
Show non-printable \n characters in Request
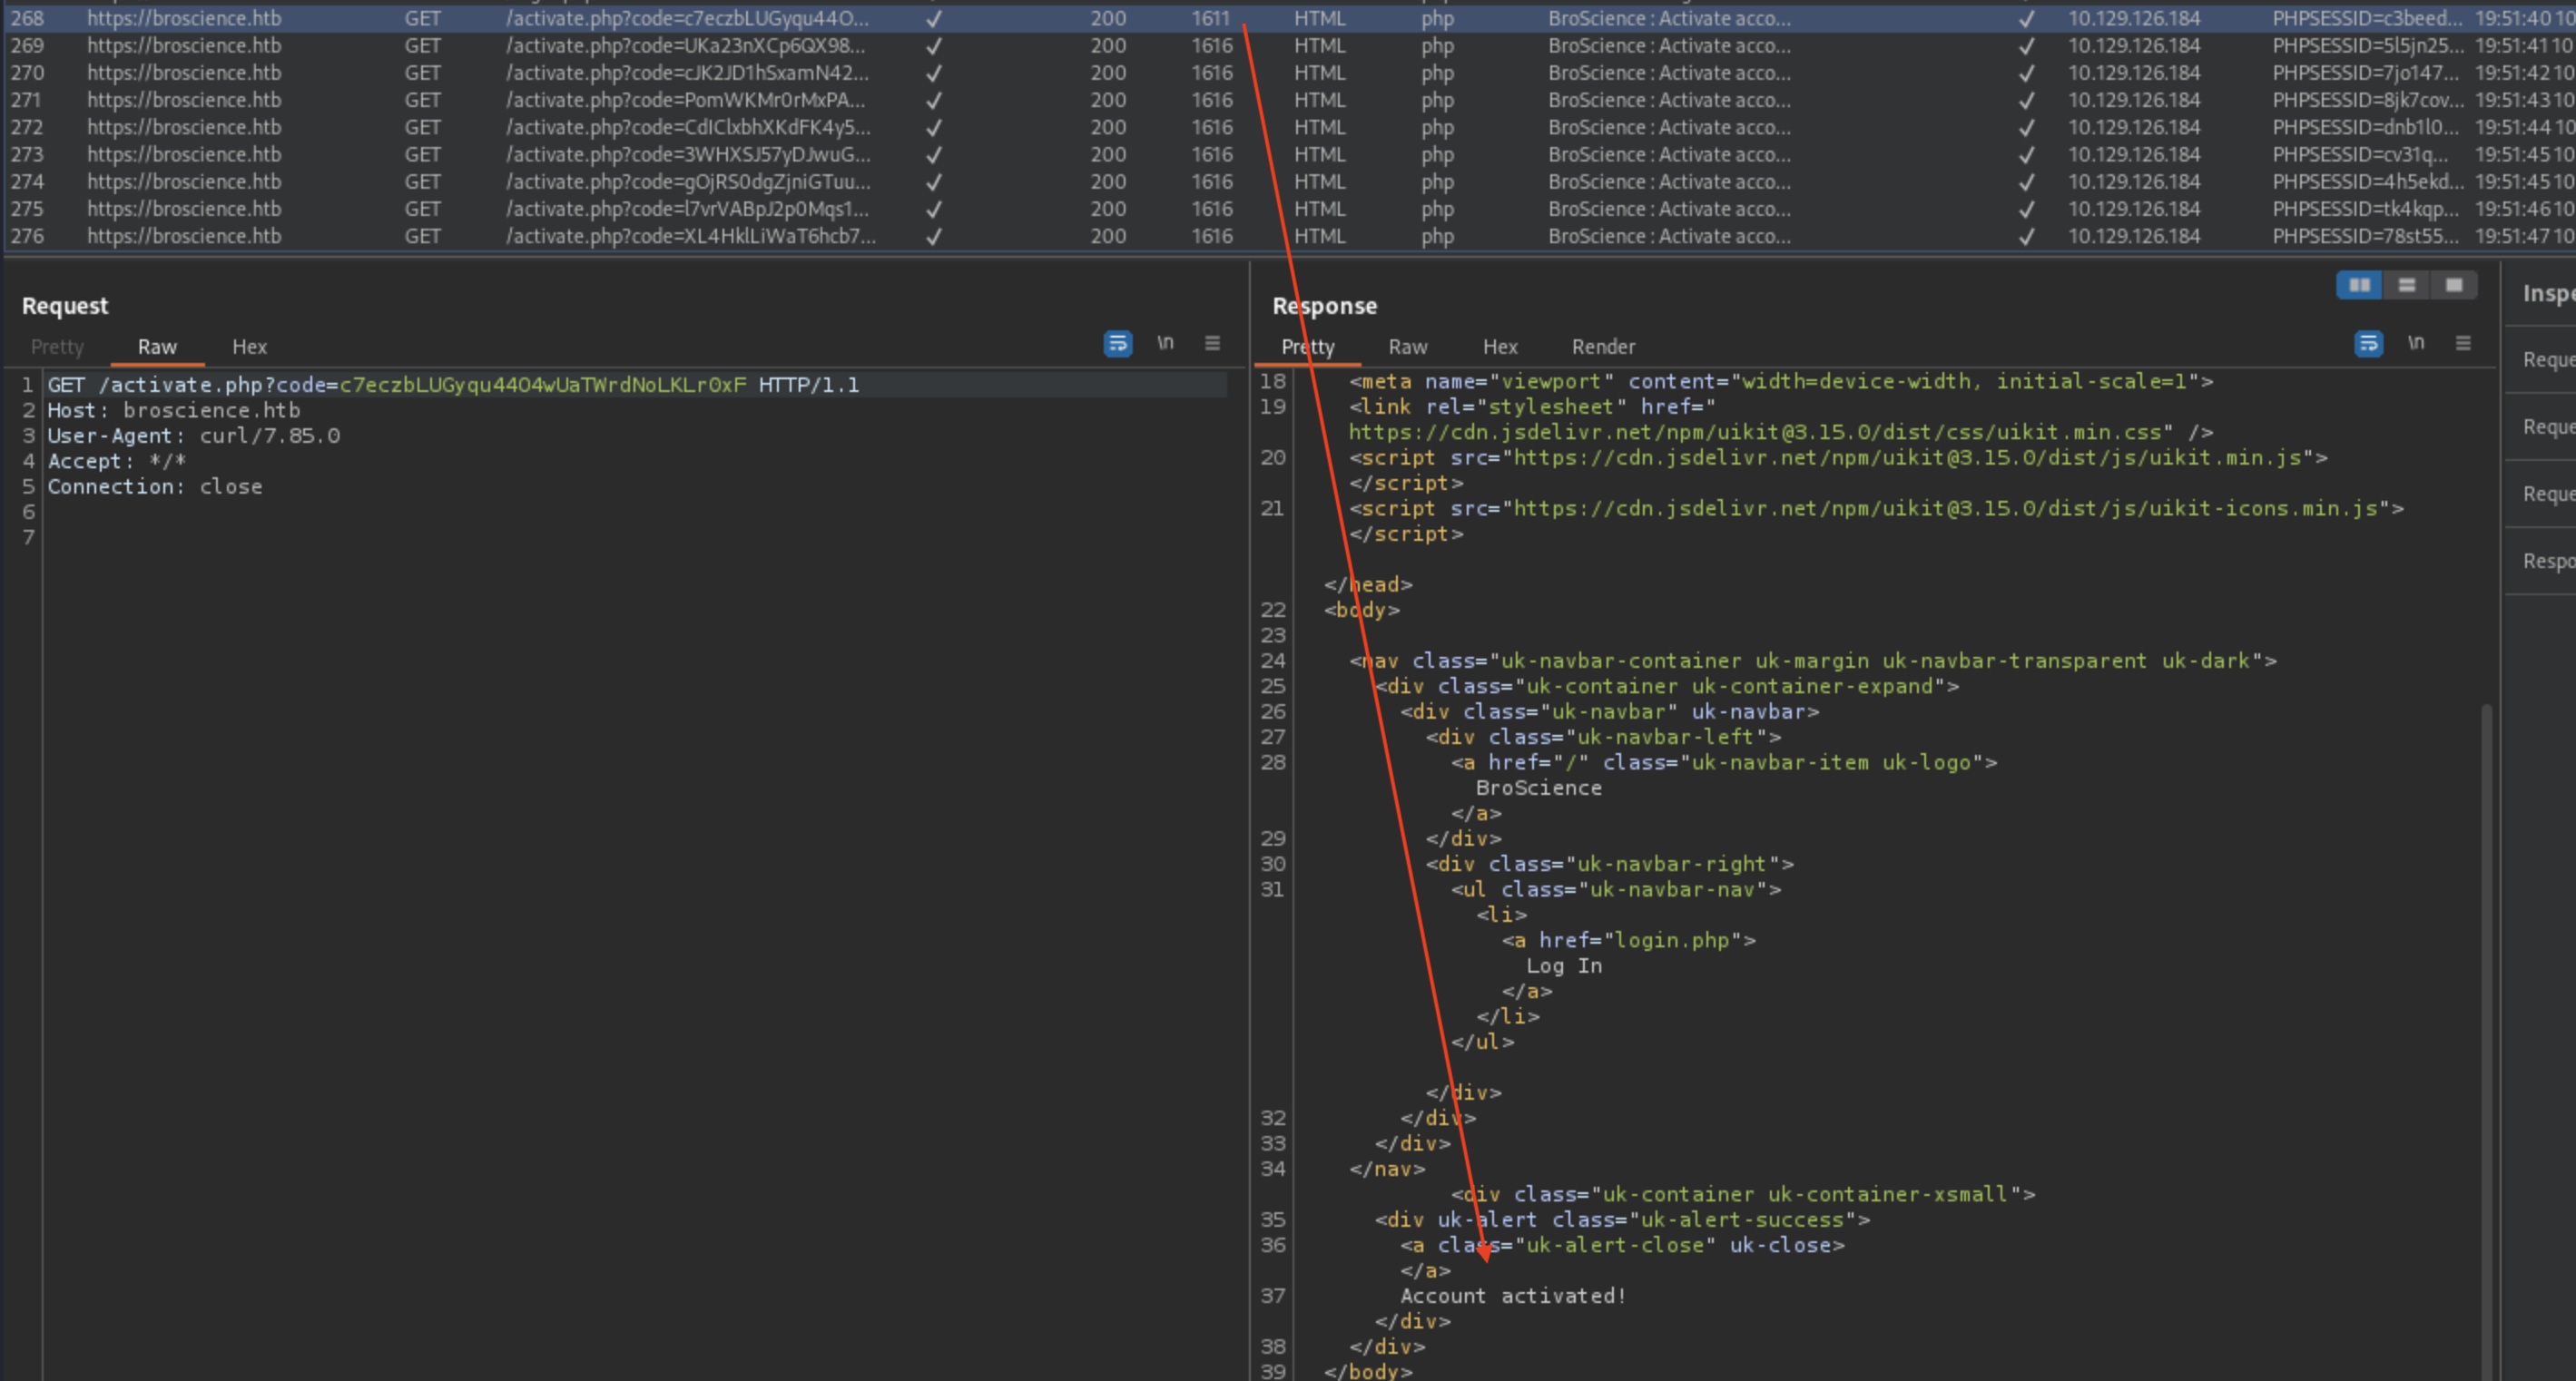click(x=1165, y=343)
